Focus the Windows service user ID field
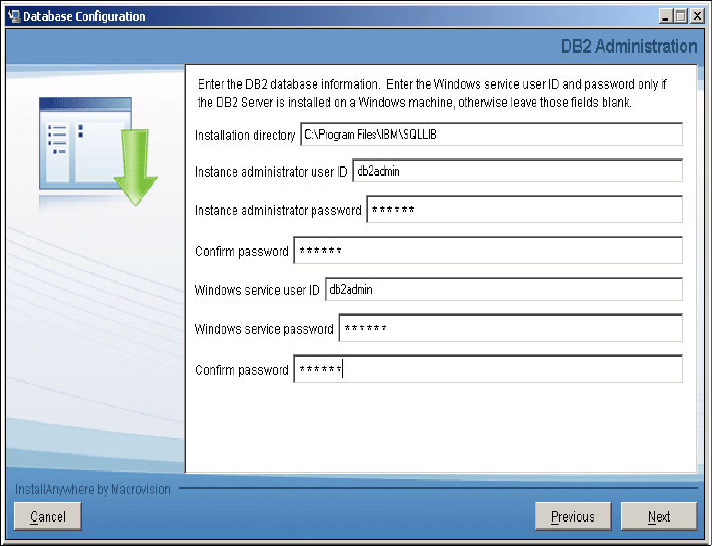Screen dimensions: 712x546 [x=504, y=289]
